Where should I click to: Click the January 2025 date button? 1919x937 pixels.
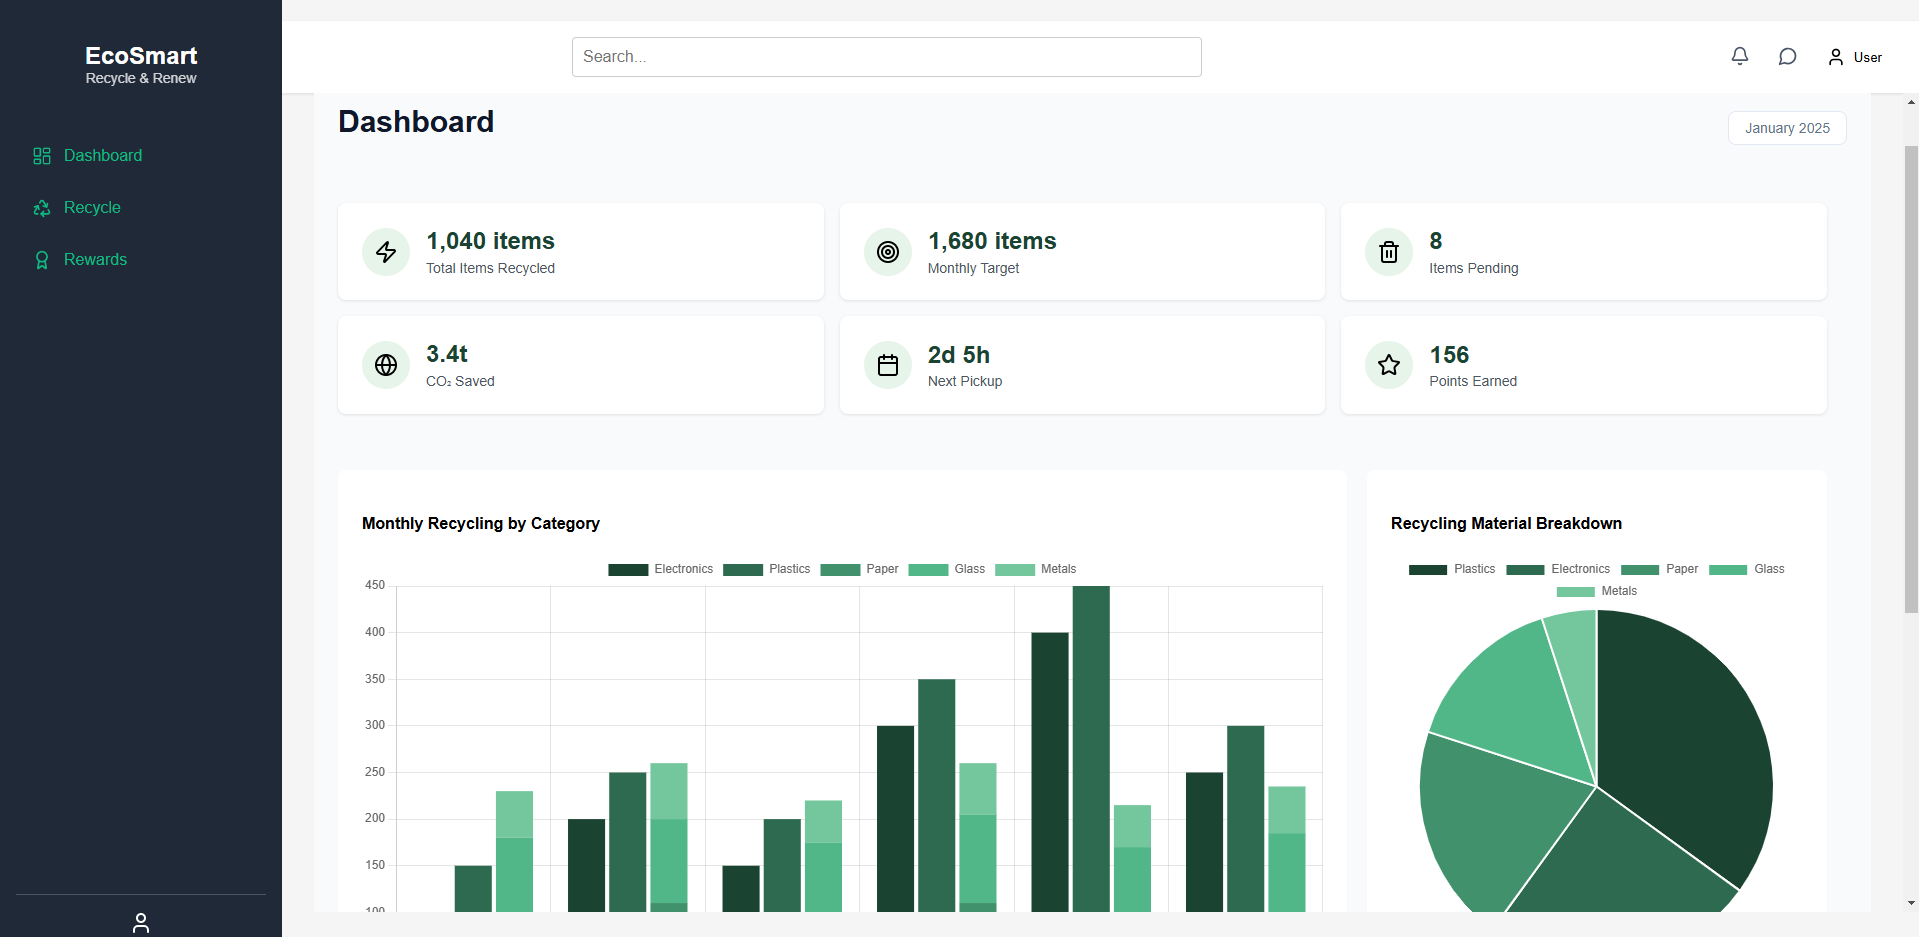(x=1787, y=128)
